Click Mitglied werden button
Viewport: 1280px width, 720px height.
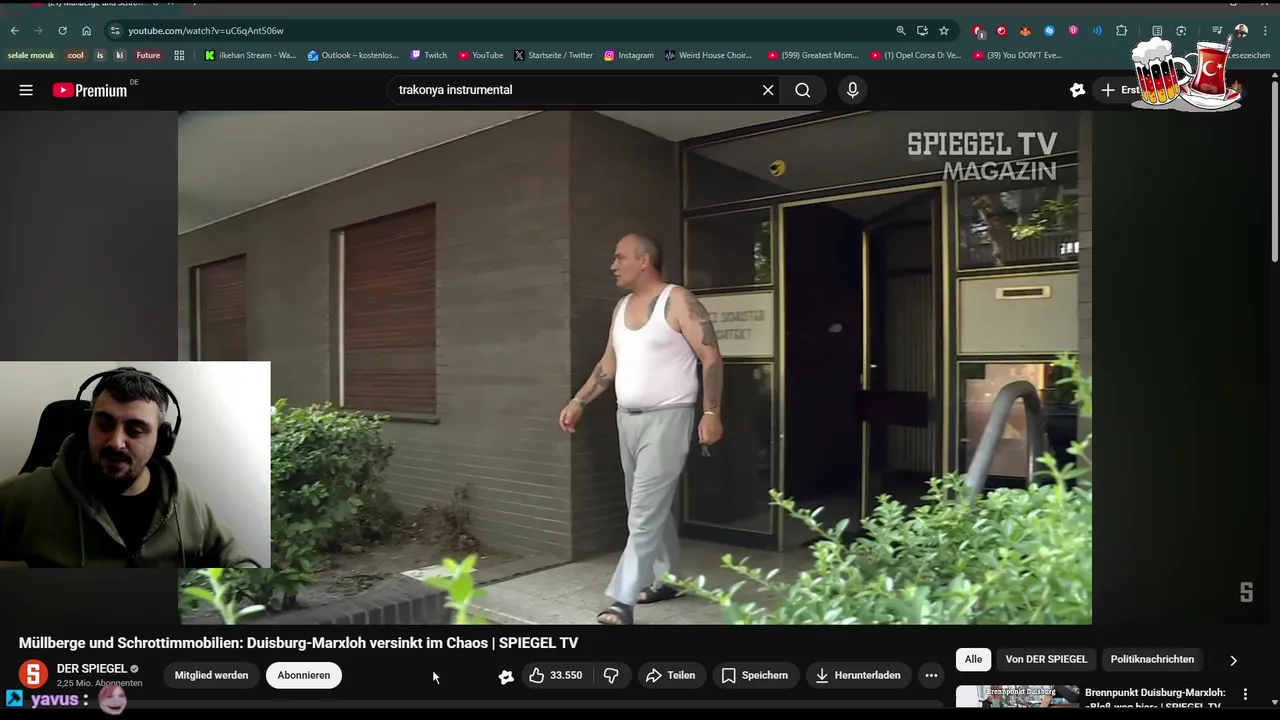click(211, 675)
